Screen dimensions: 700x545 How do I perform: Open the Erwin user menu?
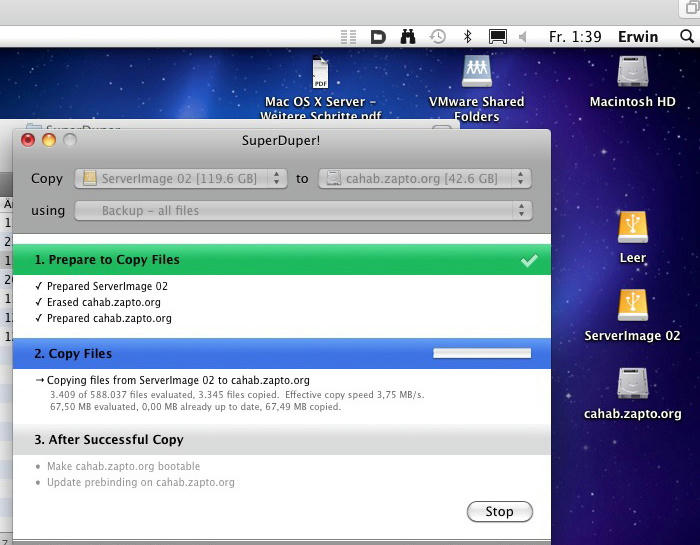click(638, 37)
